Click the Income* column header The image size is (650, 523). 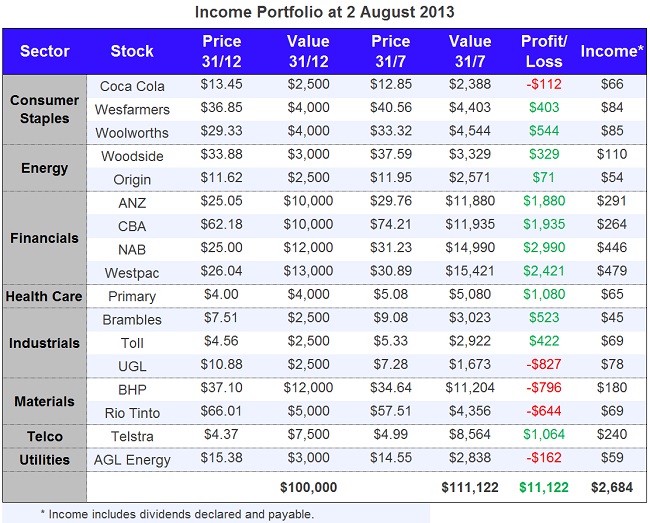click(608, 51)
